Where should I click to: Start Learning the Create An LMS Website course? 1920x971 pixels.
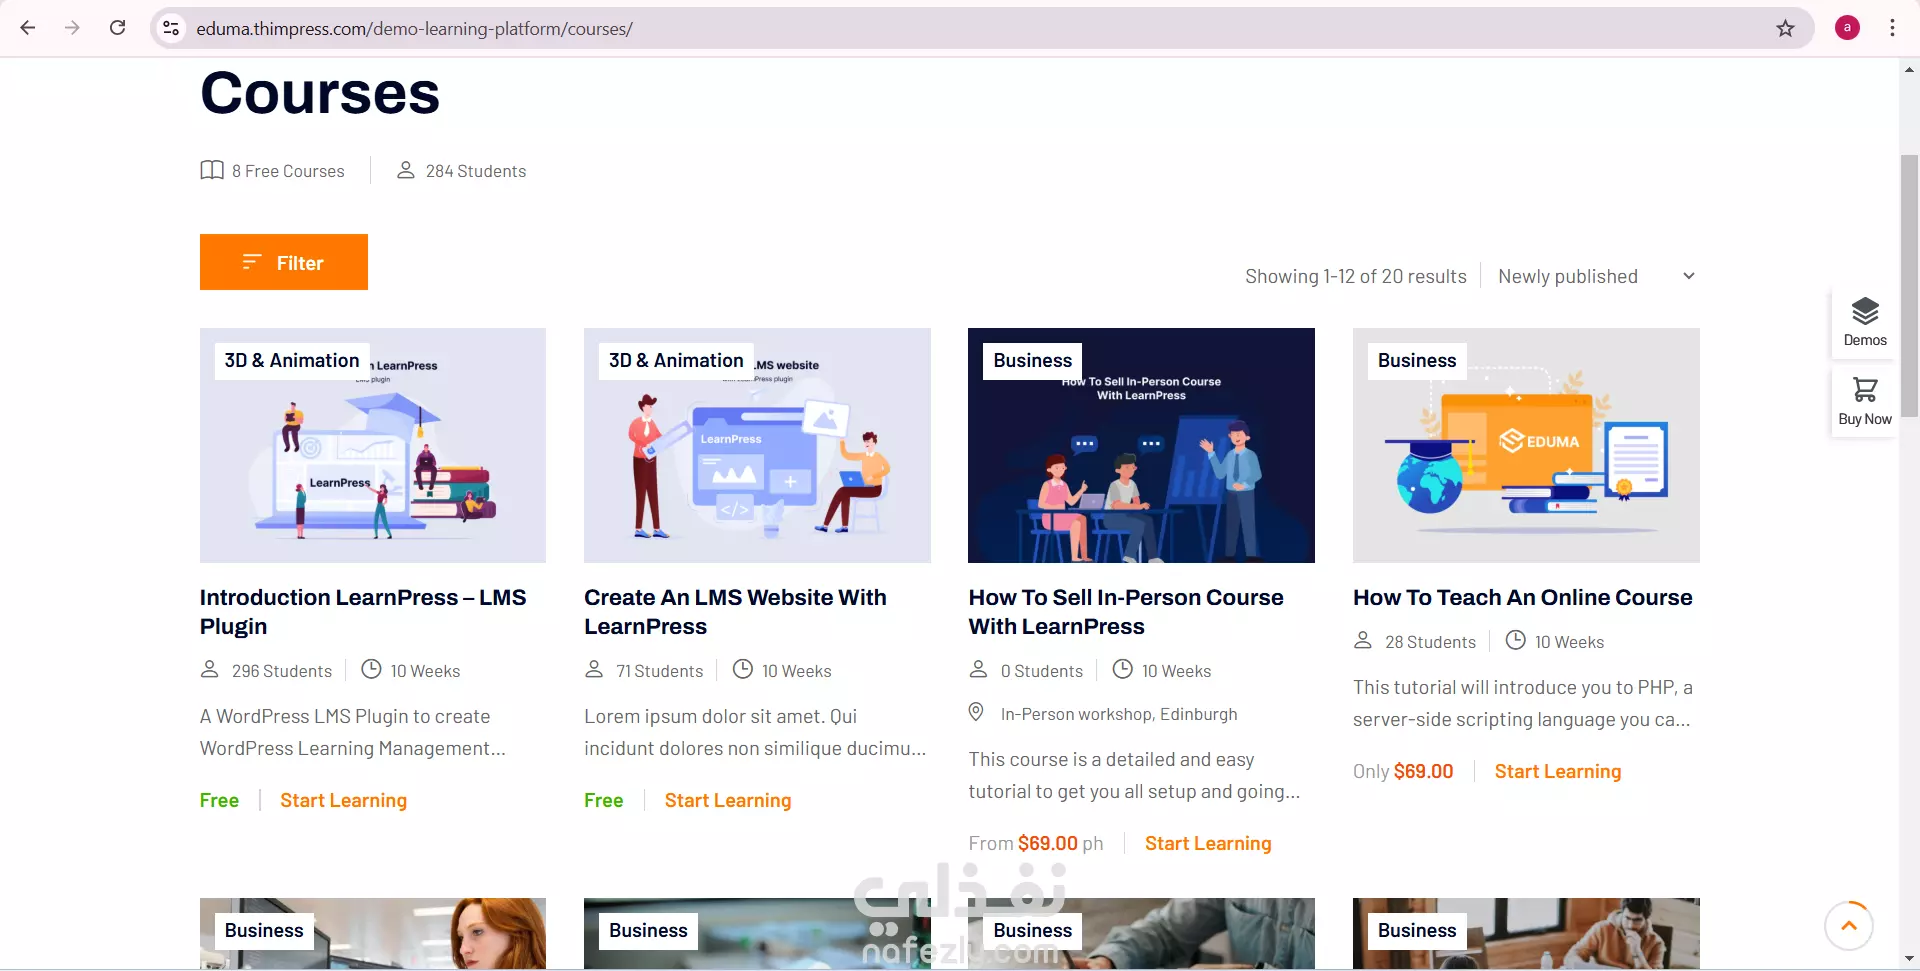click(x=728, y=800)
